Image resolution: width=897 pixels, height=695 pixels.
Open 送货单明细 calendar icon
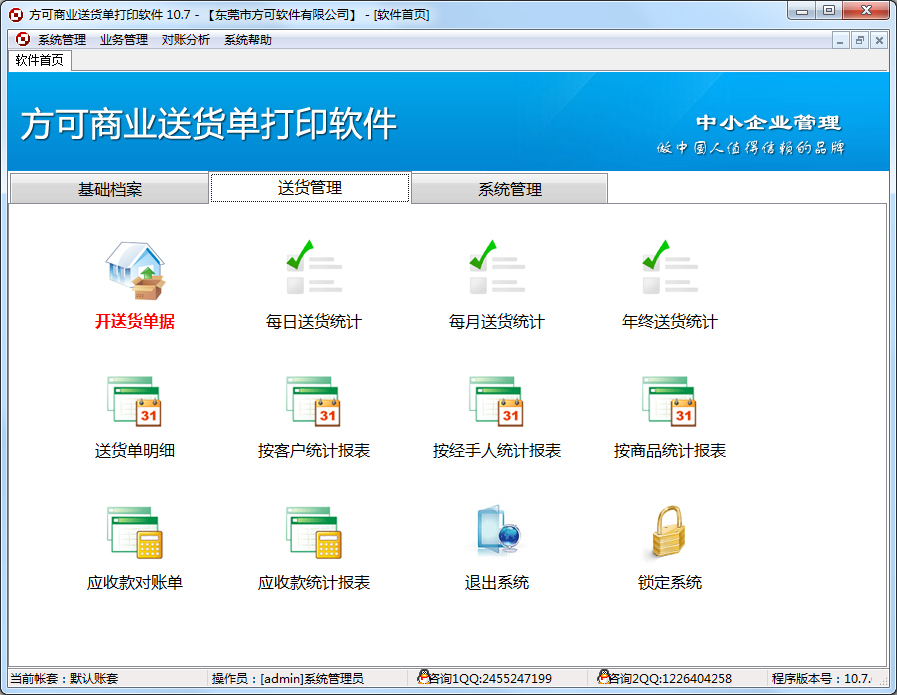point(135,402)
